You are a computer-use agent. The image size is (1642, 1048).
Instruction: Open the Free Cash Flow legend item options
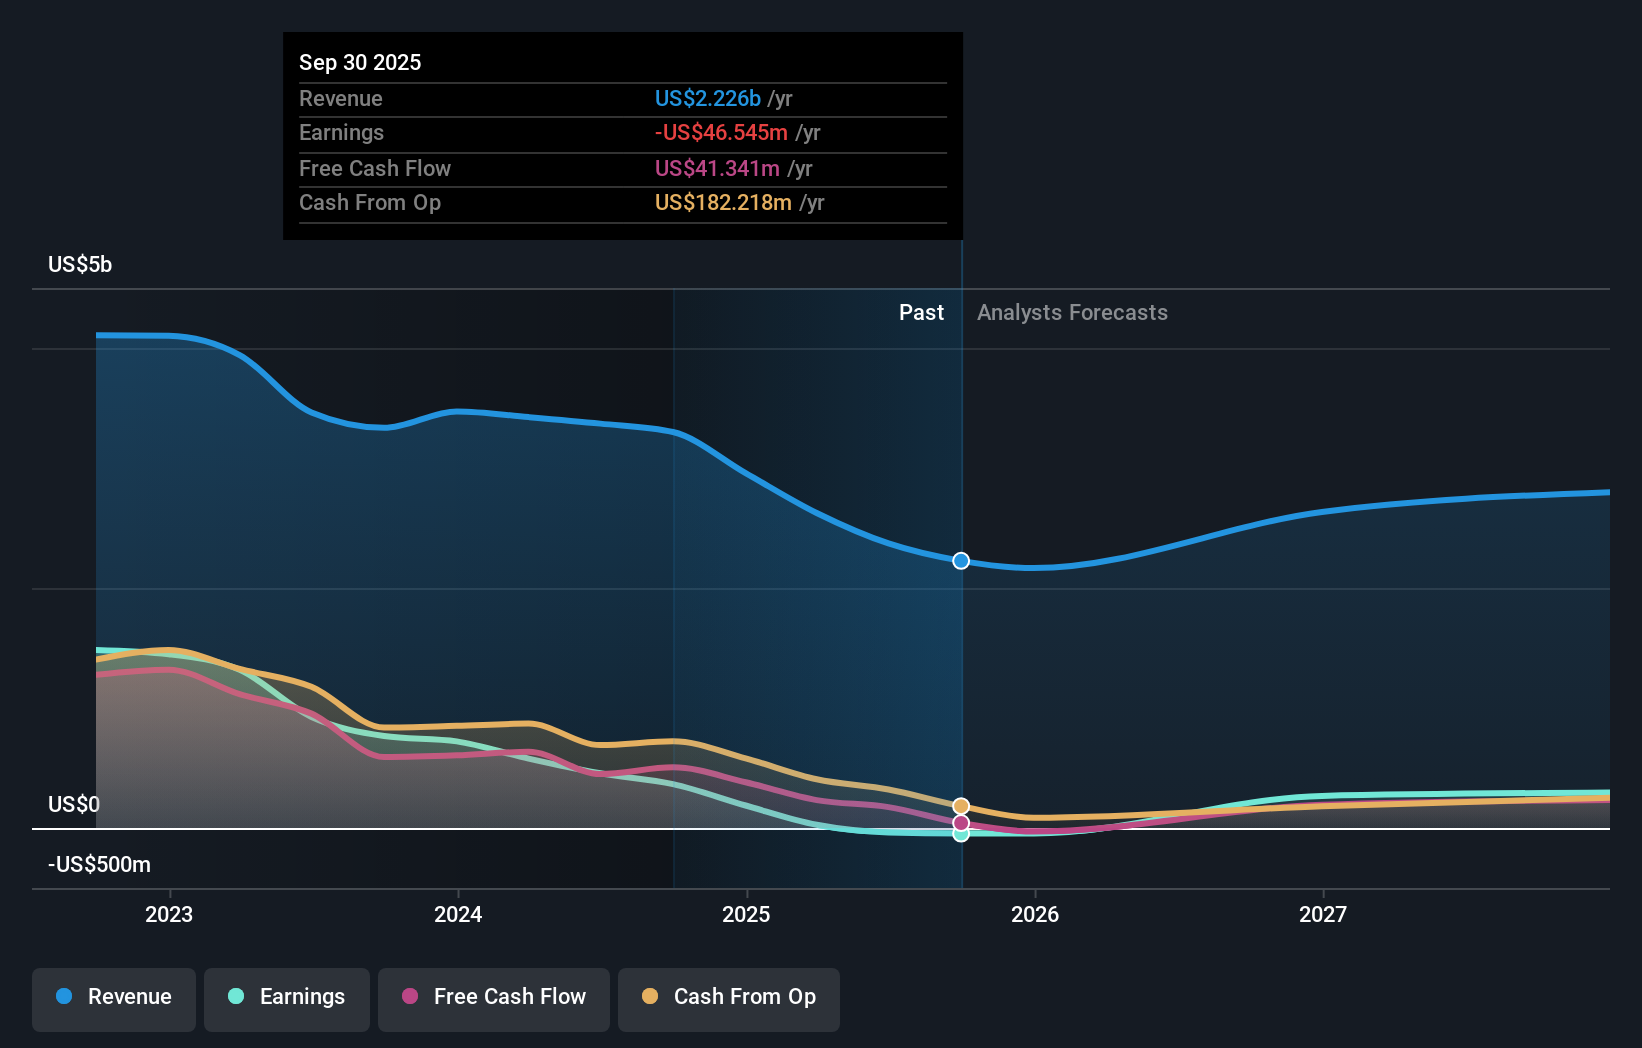coord(493,997)
